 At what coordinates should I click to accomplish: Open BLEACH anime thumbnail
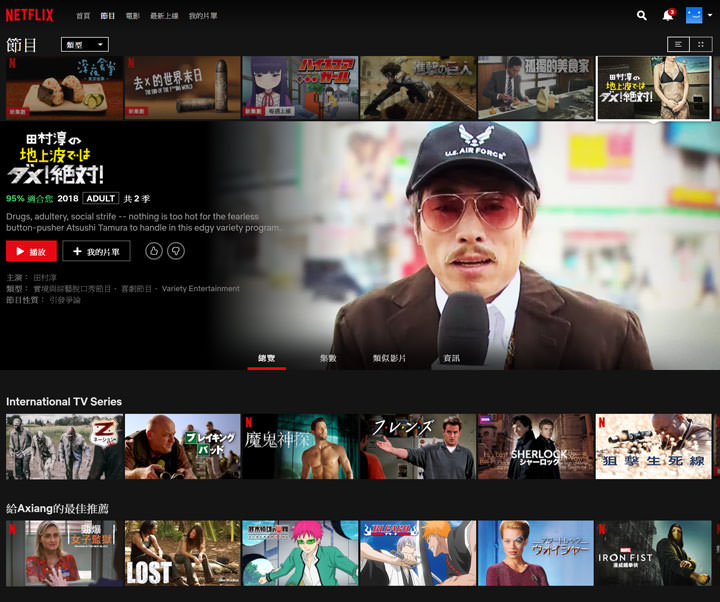(x=418, y=553)
